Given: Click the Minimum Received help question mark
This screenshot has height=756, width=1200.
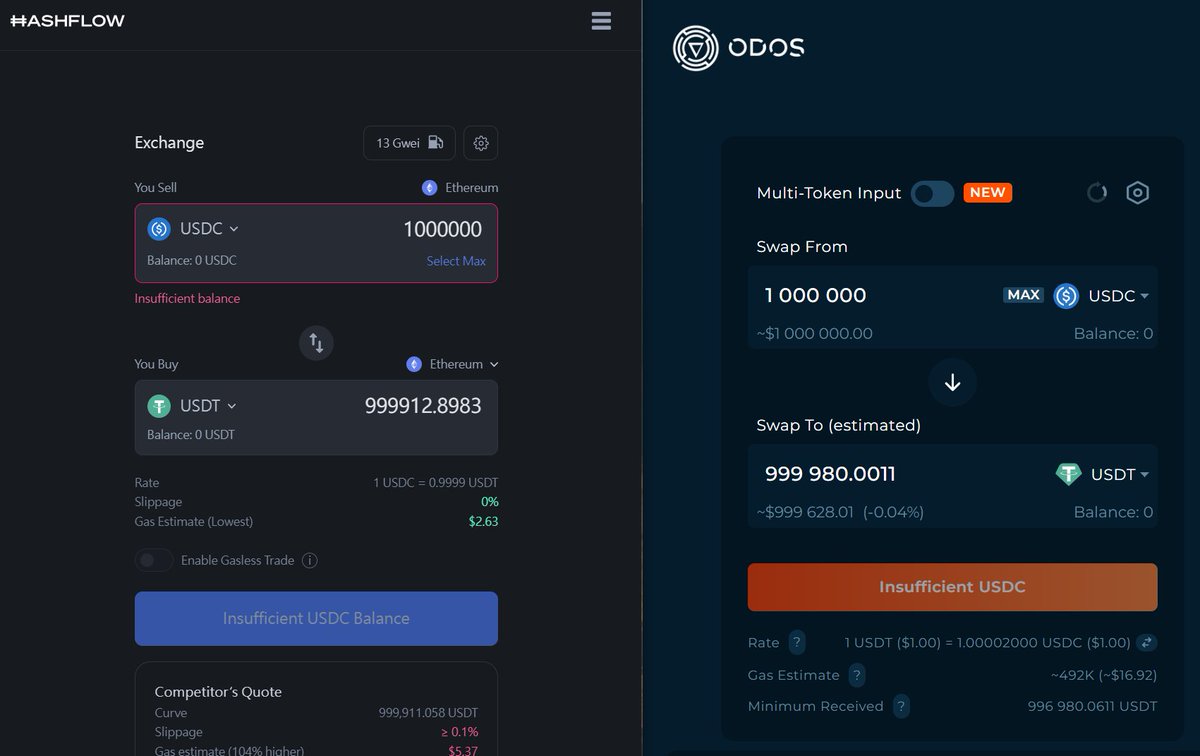Looking at the screenshot, I should coord(901,707).
